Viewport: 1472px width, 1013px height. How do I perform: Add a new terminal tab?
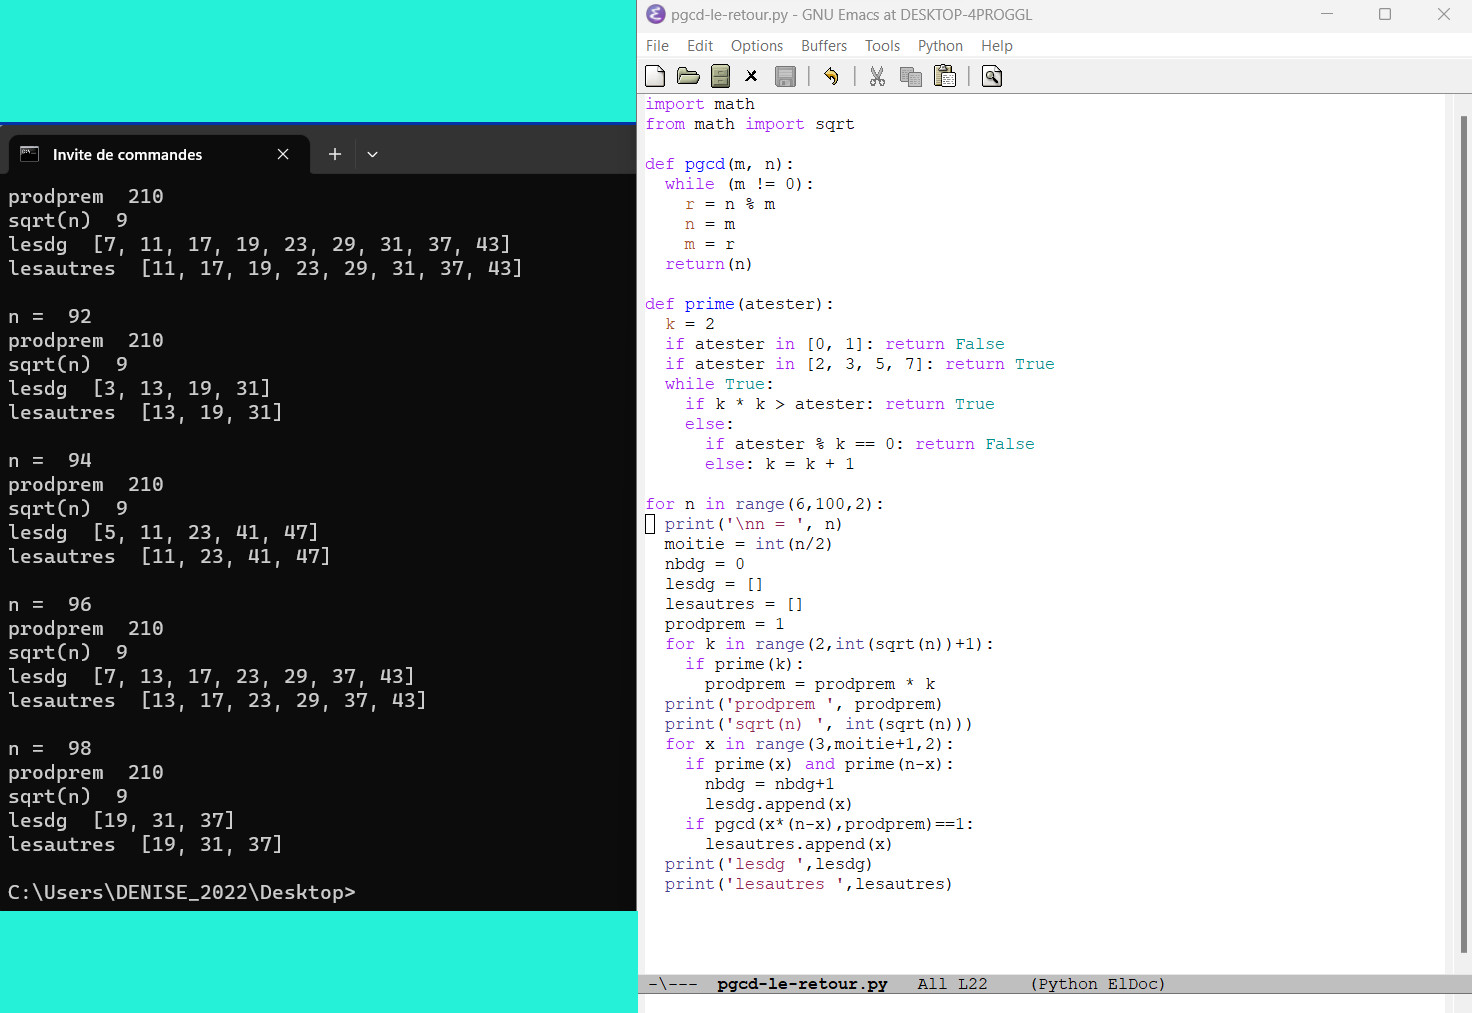(x=335, y=154)
